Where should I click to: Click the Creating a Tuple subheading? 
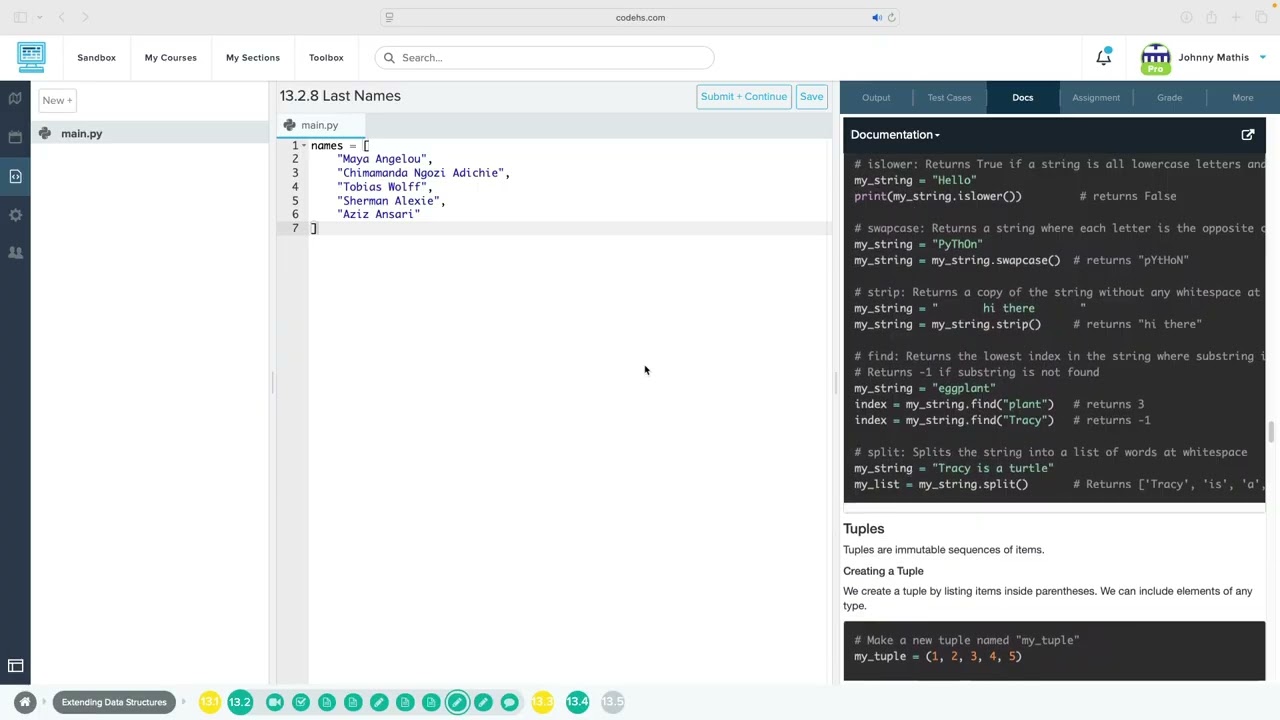tap(883, 571)
